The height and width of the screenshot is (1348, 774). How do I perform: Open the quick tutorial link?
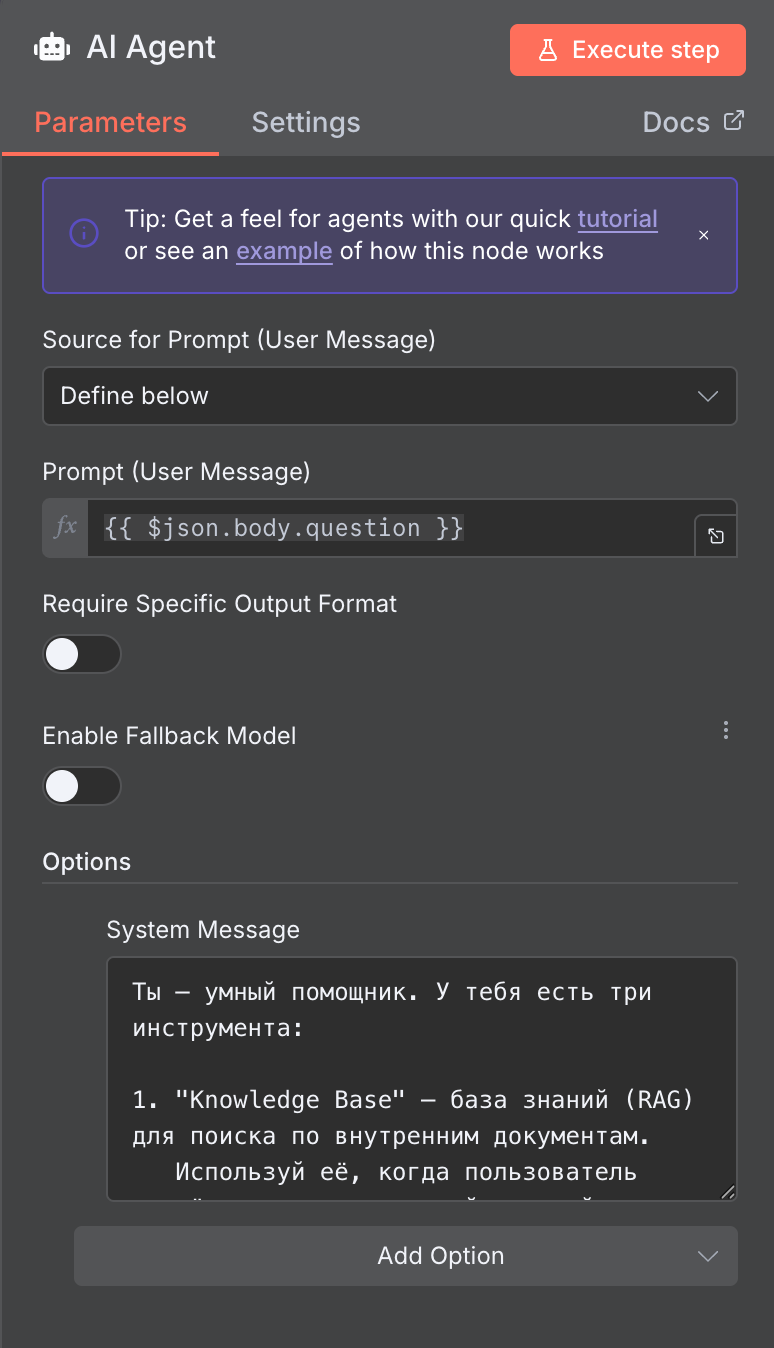coord(617,219)
